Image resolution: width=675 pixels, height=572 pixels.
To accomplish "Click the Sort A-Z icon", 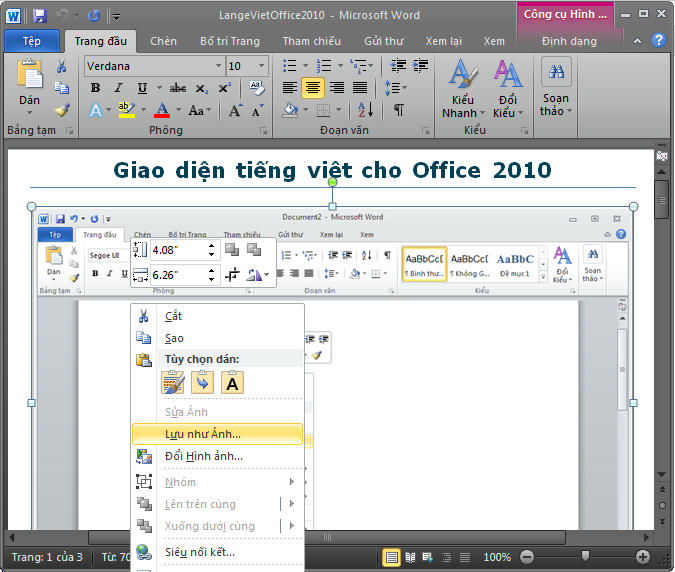I will click(366, 110).
